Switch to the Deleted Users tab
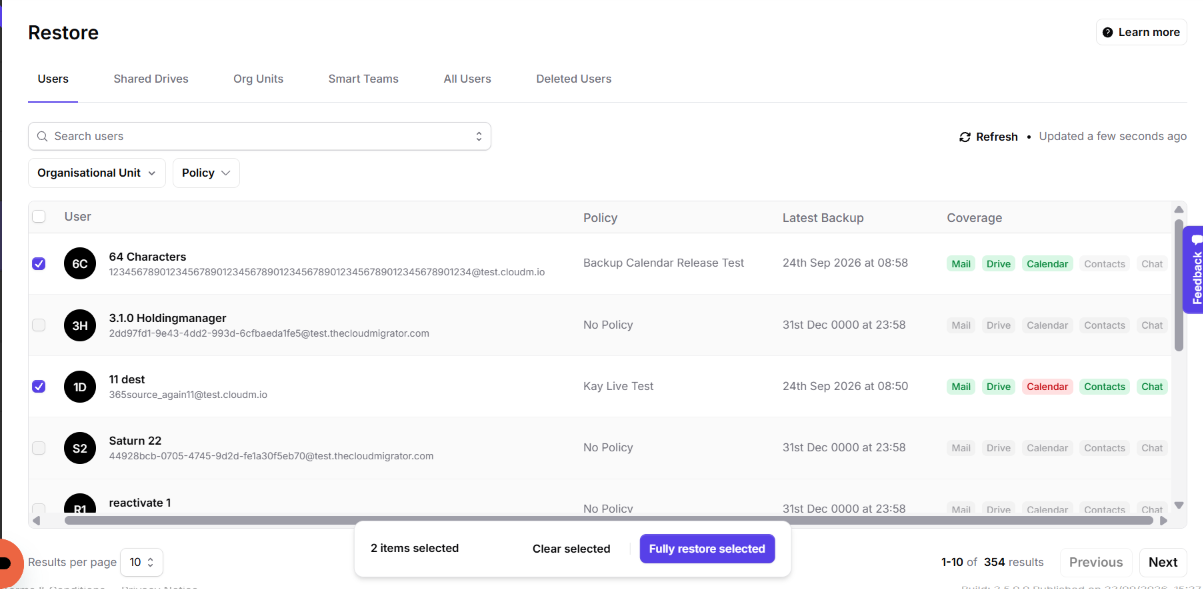Viewport: 1203px width, 589px height. (574, 79)
